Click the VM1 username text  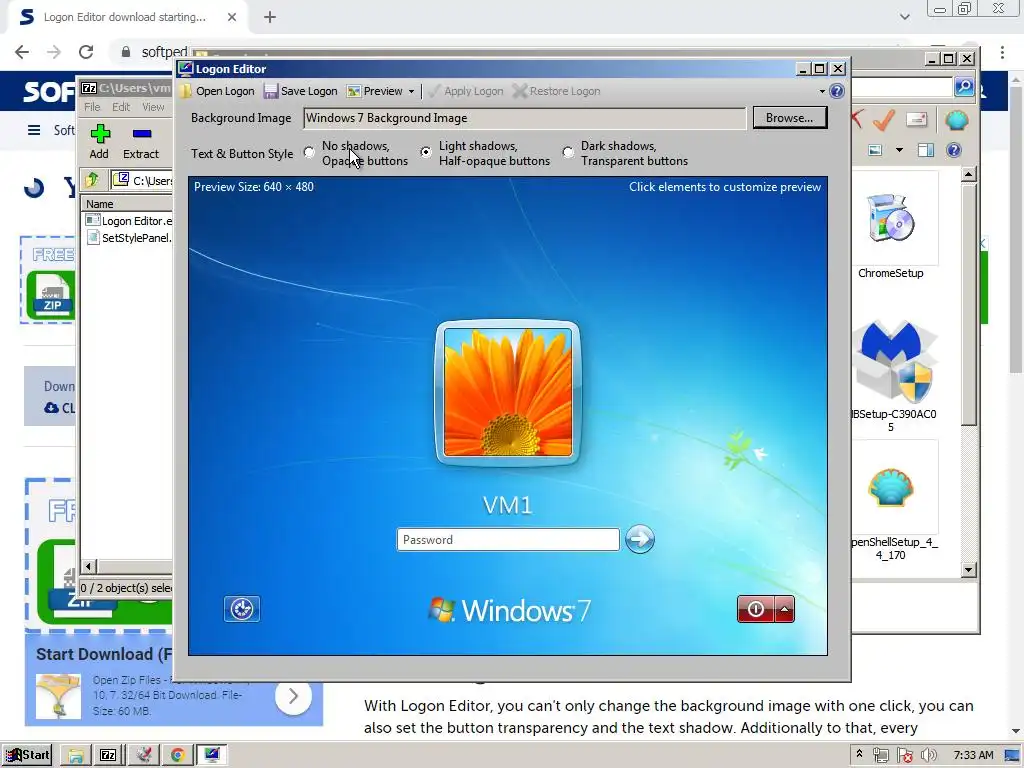(507, 505)
